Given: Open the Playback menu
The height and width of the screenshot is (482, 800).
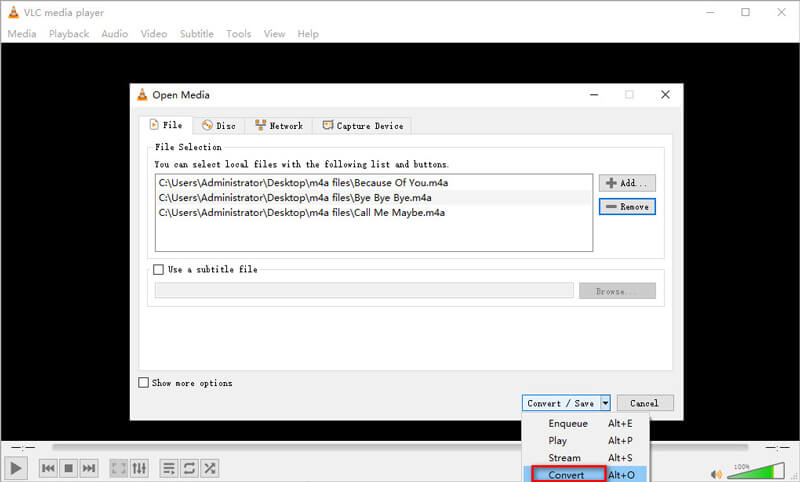Looking at the screenshot, I should point(69,34).
